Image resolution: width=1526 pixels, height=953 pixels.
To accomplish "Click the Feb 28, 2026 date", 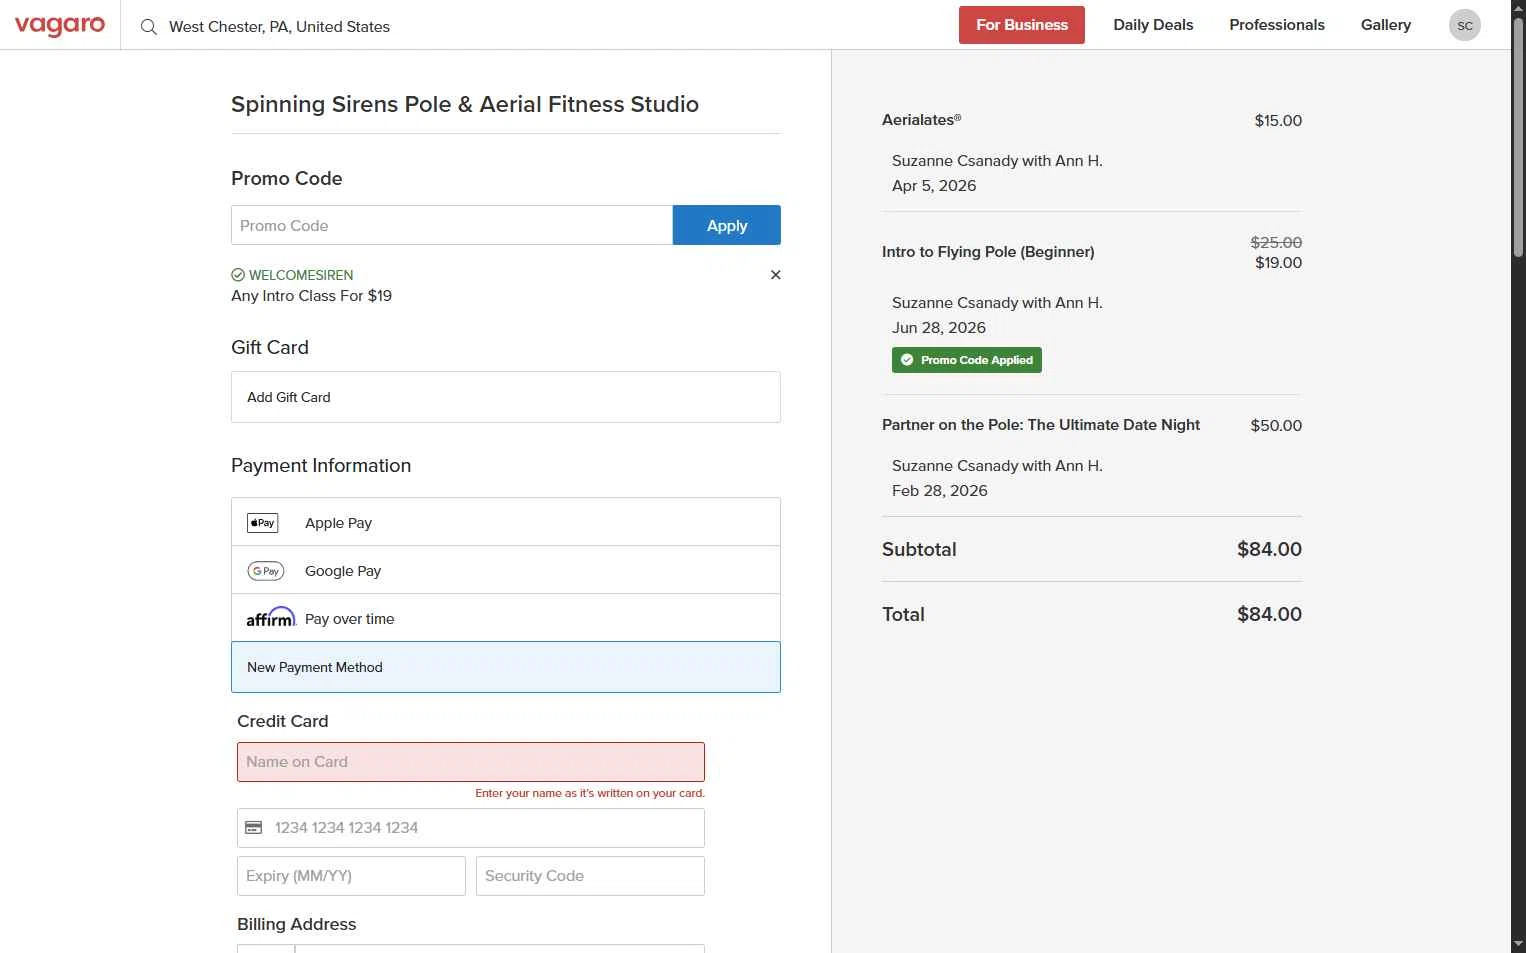I will 940,491.
